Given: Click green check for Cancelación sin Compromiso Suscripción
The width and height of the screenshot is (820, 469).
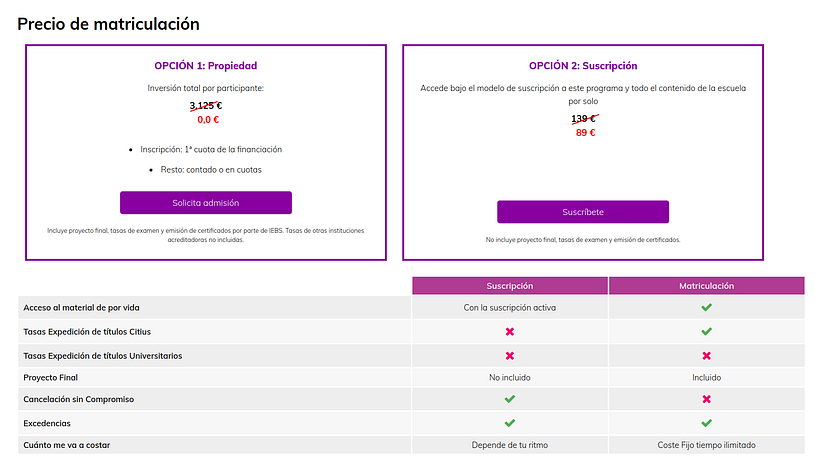Looking at the screenshot, I should click(x=509, y=399).
